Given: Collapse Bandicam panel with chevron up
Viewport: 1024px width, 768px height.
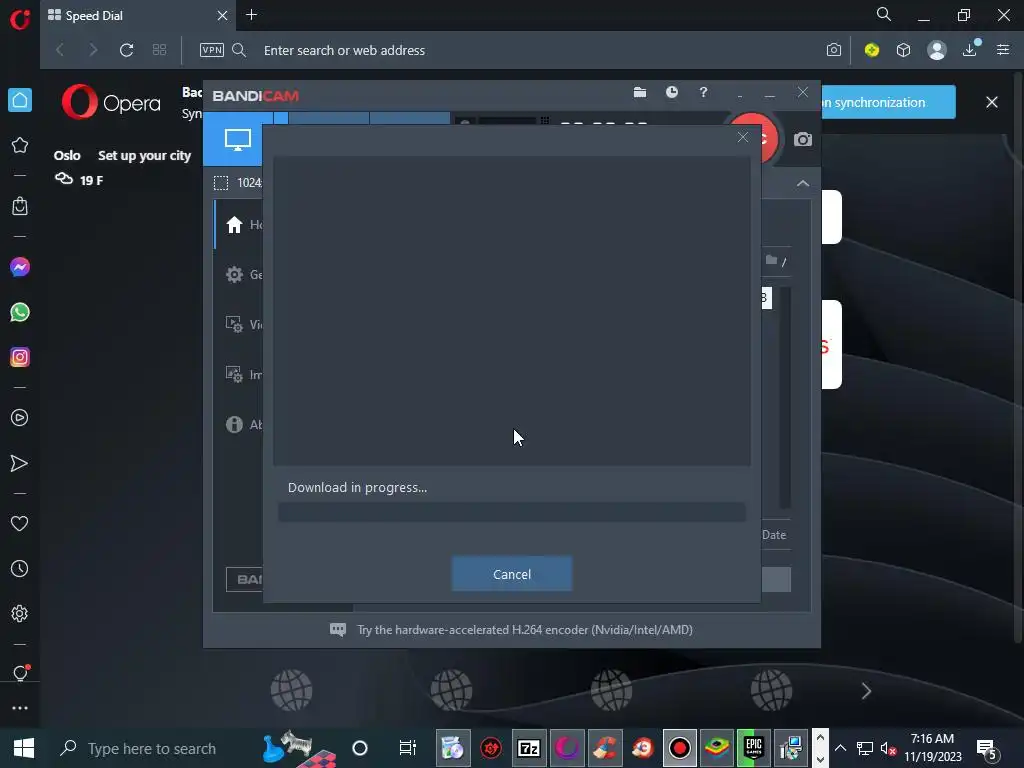Looking at the screenshot, I should click(803, 184).
